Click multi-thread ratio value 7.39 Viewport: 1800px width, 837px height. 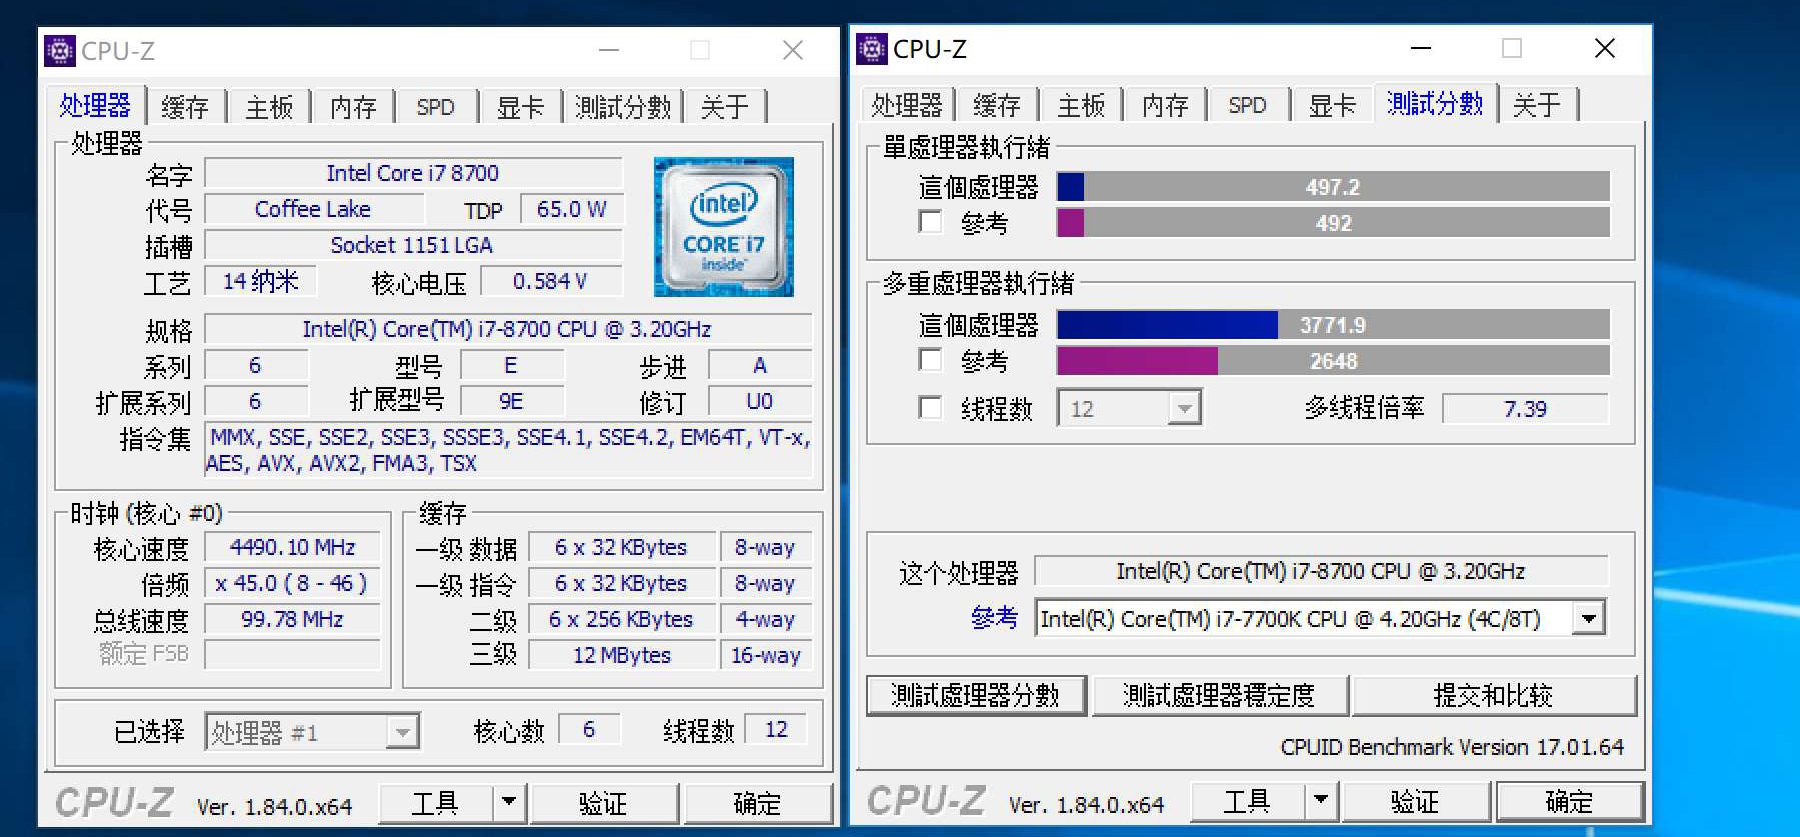click(x=1525, y=408)
